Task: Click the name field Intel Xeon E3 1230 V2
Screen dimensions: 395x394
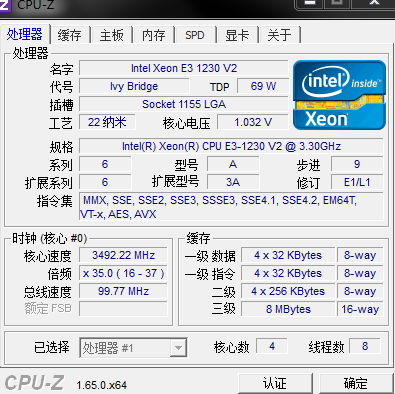Action: [184, 68]
